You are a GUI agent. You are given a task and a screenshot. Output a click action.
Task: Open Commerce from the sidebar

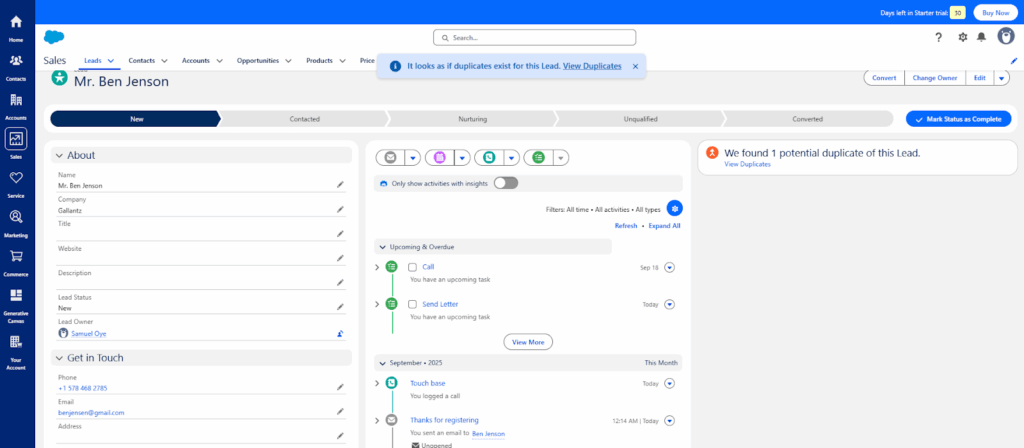point(16,259)
